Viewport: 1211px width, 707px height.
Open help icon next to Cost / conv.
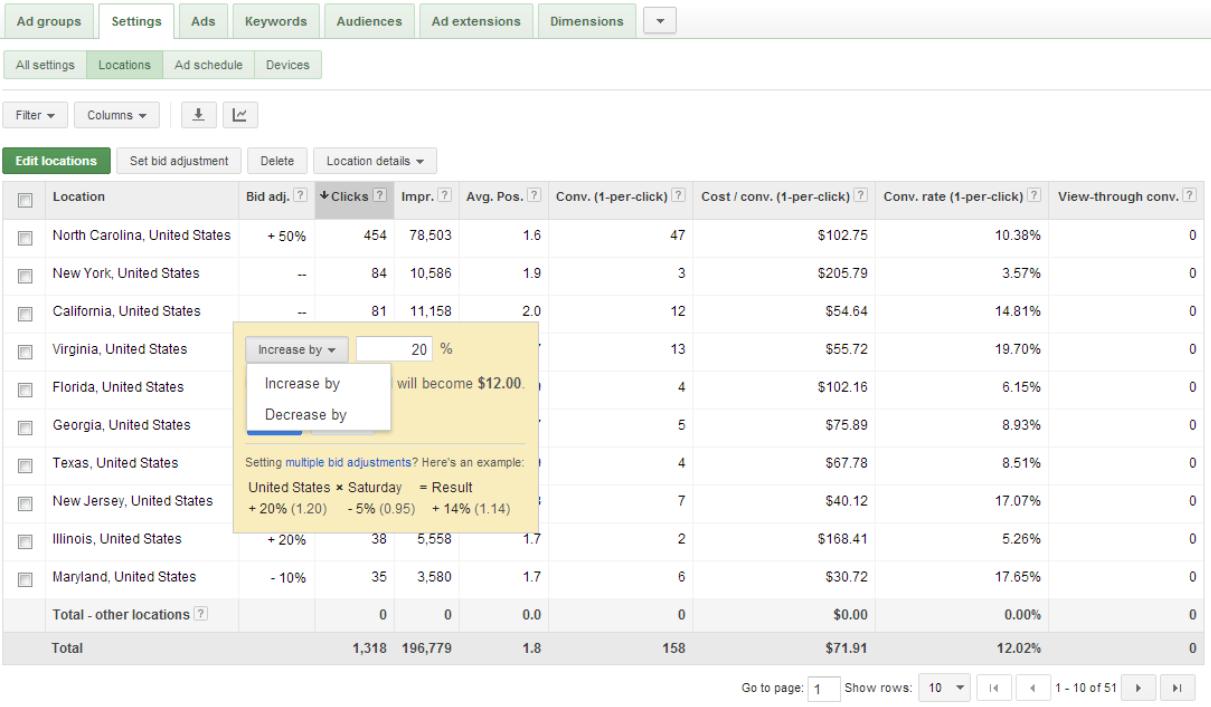859,198
